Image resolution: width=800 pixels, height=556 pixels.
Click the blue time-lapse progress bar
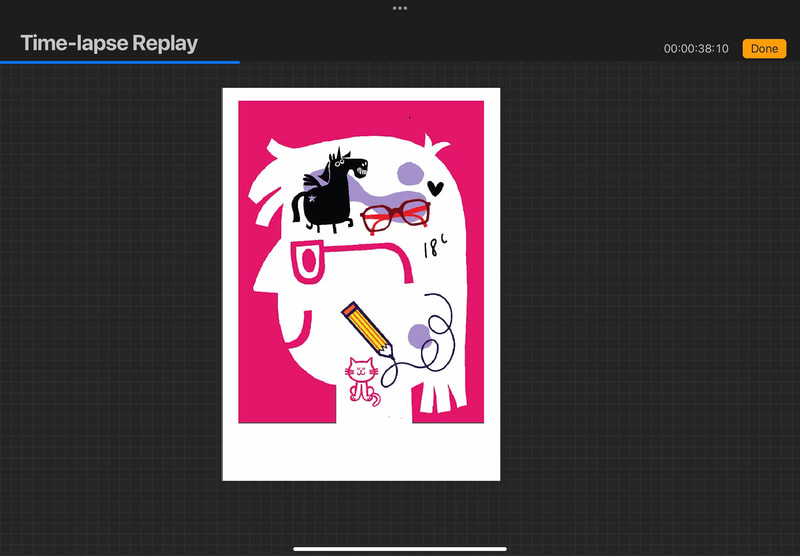[x=120, y=62]
